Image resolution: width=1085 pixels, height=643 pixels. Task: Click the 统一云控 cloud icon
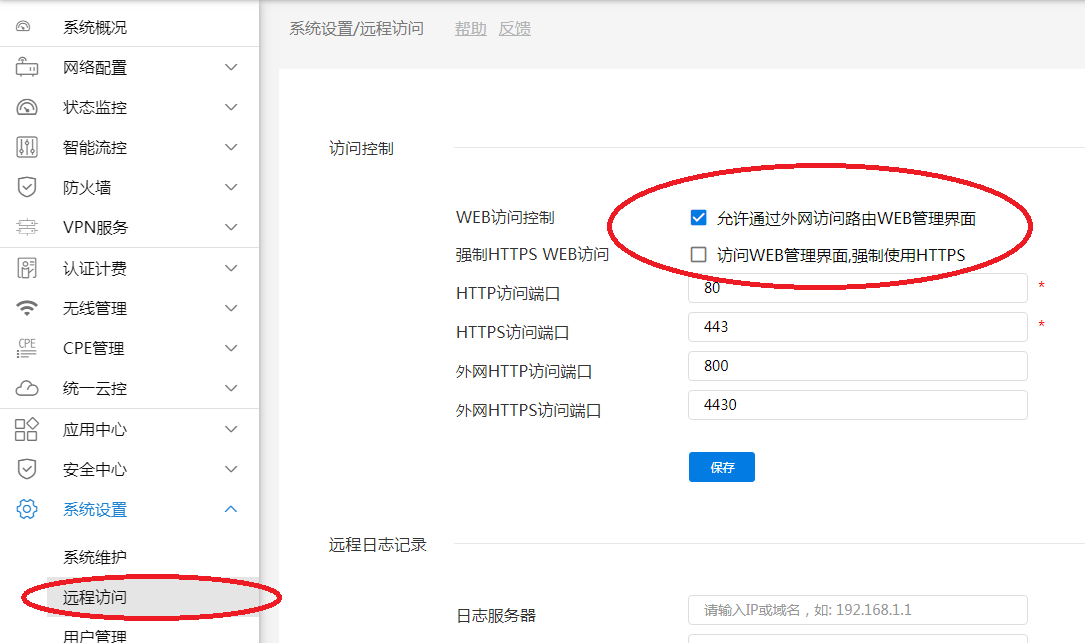click(27, 389)
